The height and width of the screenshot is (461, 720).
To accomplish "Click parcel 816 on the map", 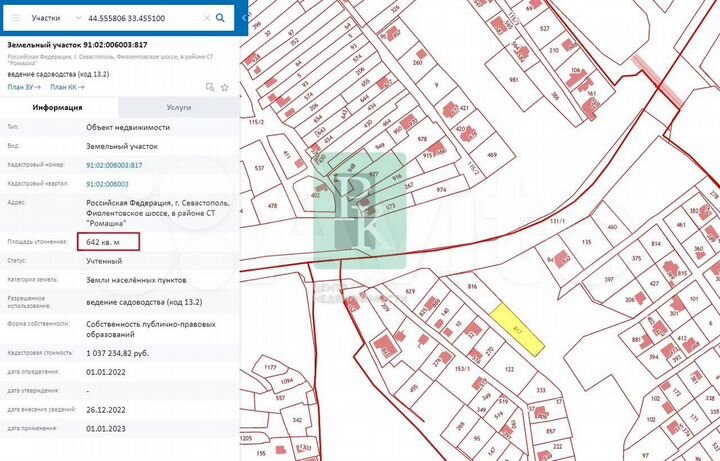I will (x=473, y=287).
